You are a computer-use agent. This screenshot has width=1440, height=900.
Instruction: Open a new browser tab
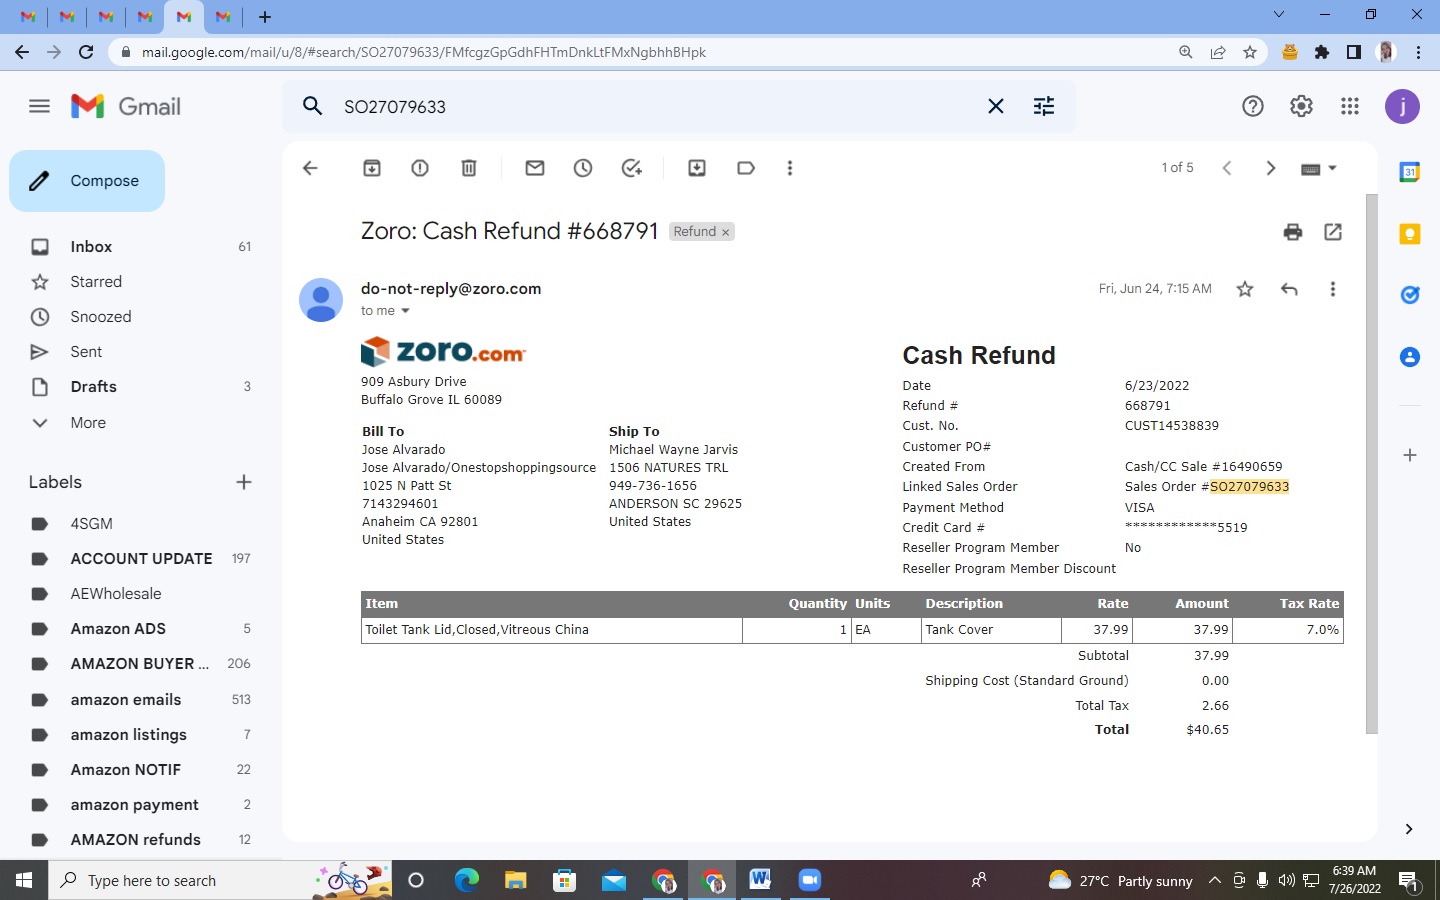(265, 16)
